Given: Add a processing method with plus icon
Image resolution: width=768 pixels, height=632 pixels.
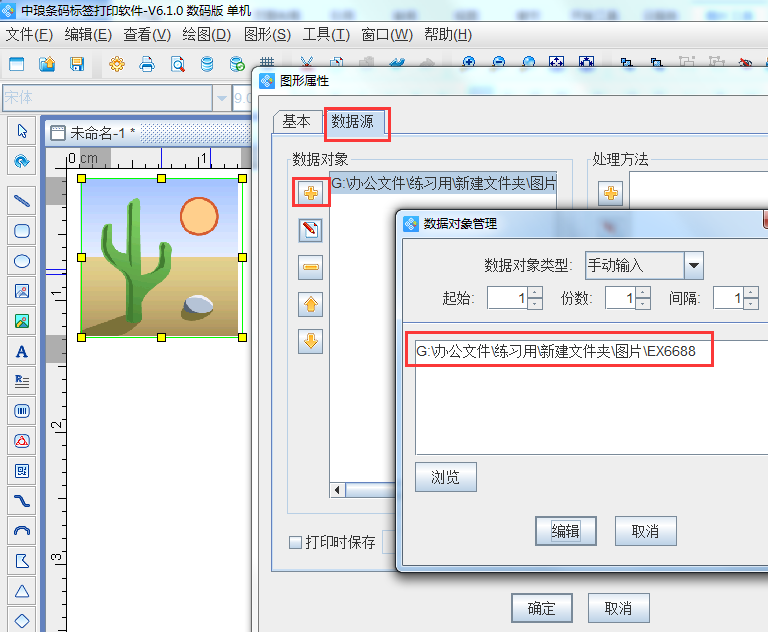Looking at the screenshot, I should pyautogui.click(x=610, y=193).
